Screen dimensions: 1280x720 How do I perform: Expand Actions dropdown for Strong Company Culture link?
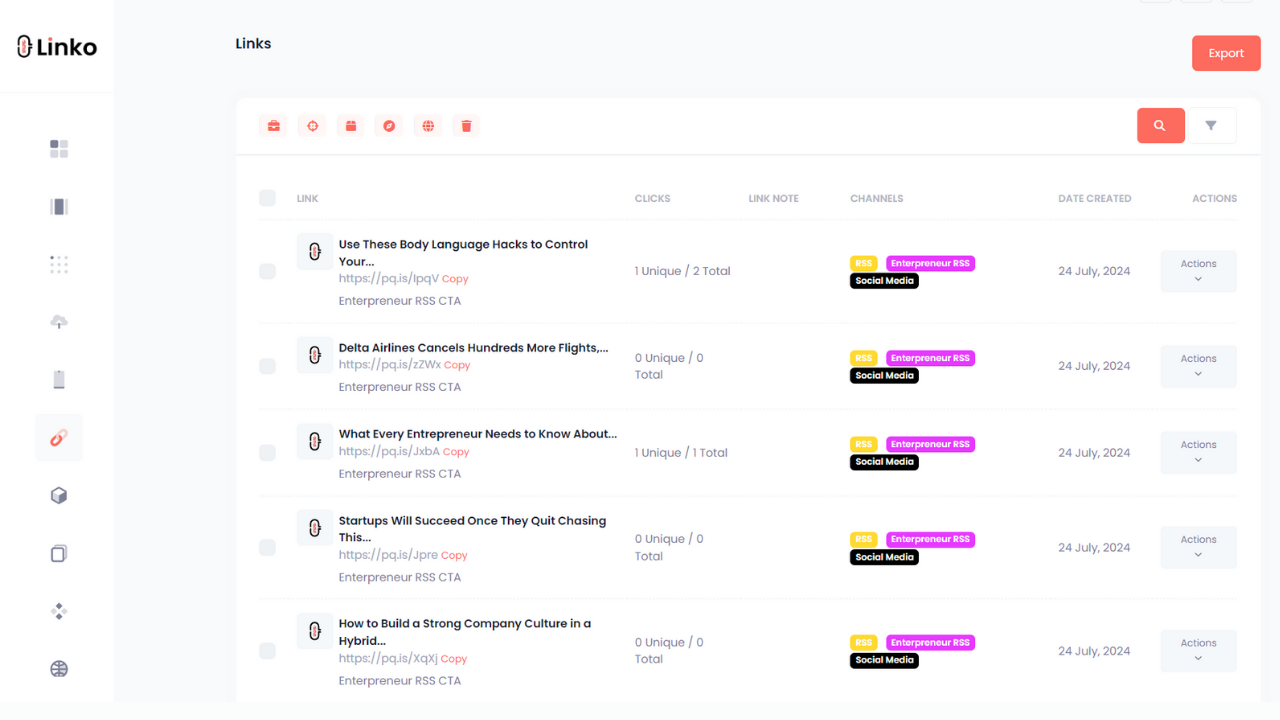pyautogui.click(x=1198, y=650)
